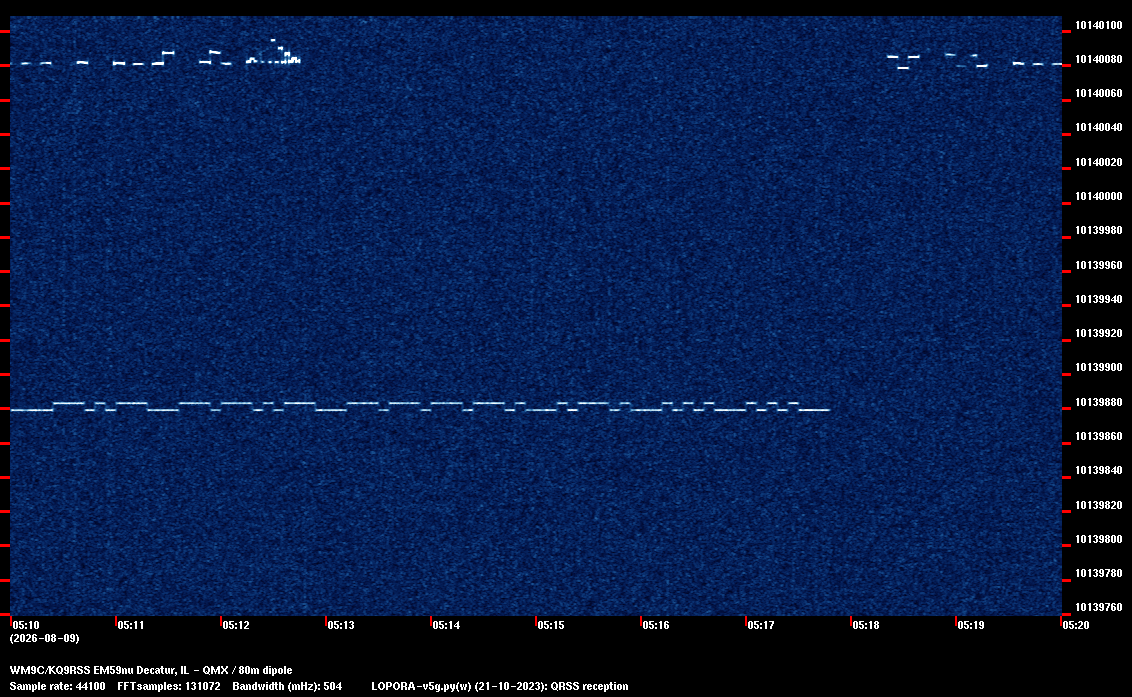
Task: Click the 05:16 time axis label
Action: pyautogui.click(x=656, y=625)
